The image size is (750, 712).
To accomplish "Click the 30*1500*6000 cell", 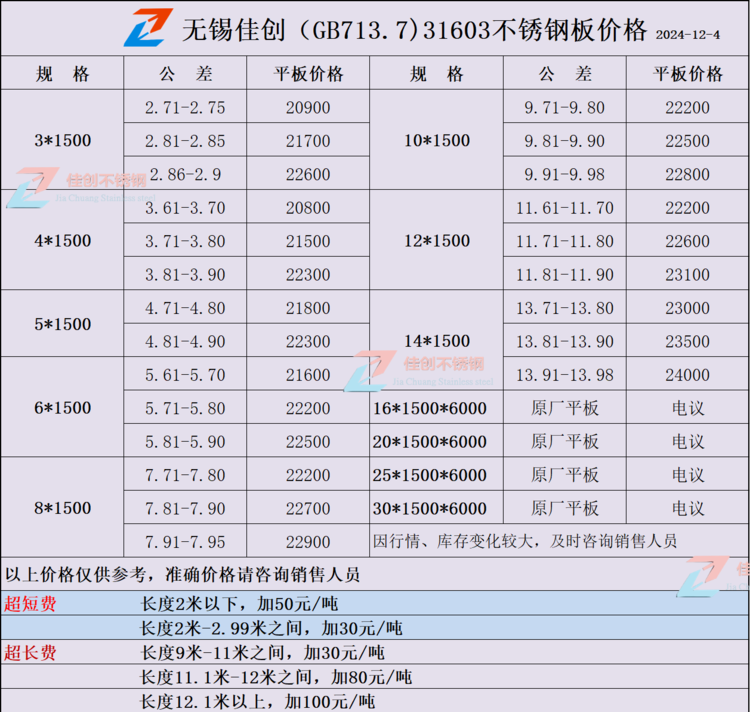I will click(437, 508).
